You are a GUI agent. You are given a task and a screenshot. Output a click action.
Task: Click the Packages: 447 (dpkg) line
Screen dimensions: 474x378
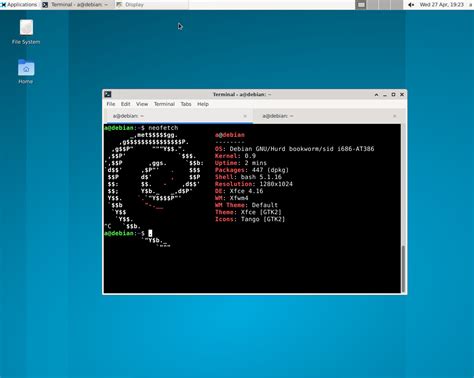click(252, 170)
